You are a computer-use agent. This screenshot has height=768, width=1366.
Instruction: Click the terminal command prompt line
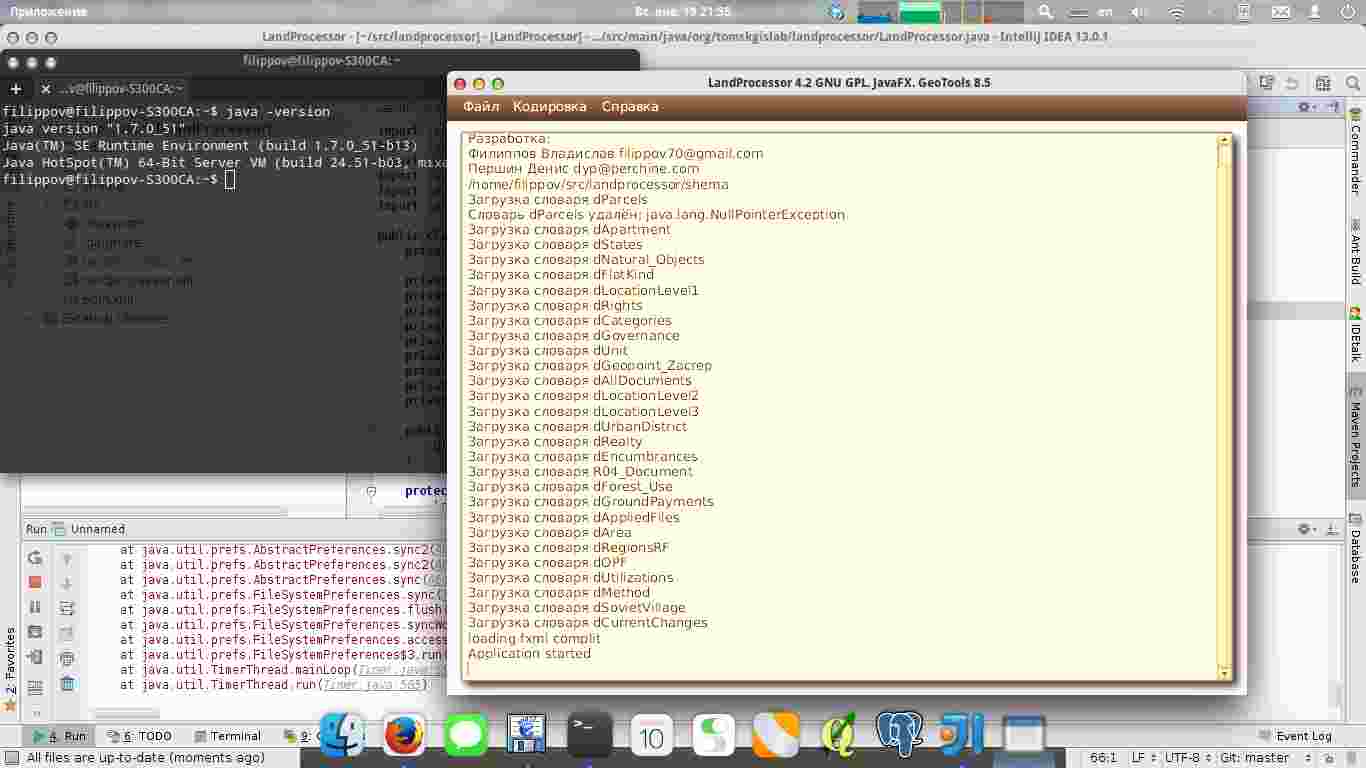coord(118,180)
